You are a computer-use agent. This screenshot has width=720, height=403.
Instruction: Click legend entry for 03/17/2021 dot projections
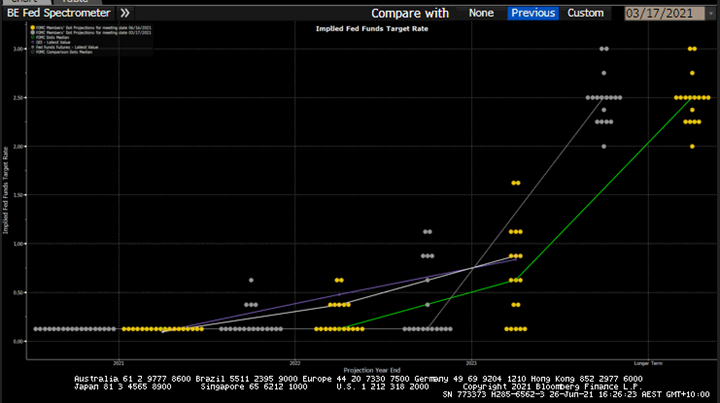[x=93, y=33]
